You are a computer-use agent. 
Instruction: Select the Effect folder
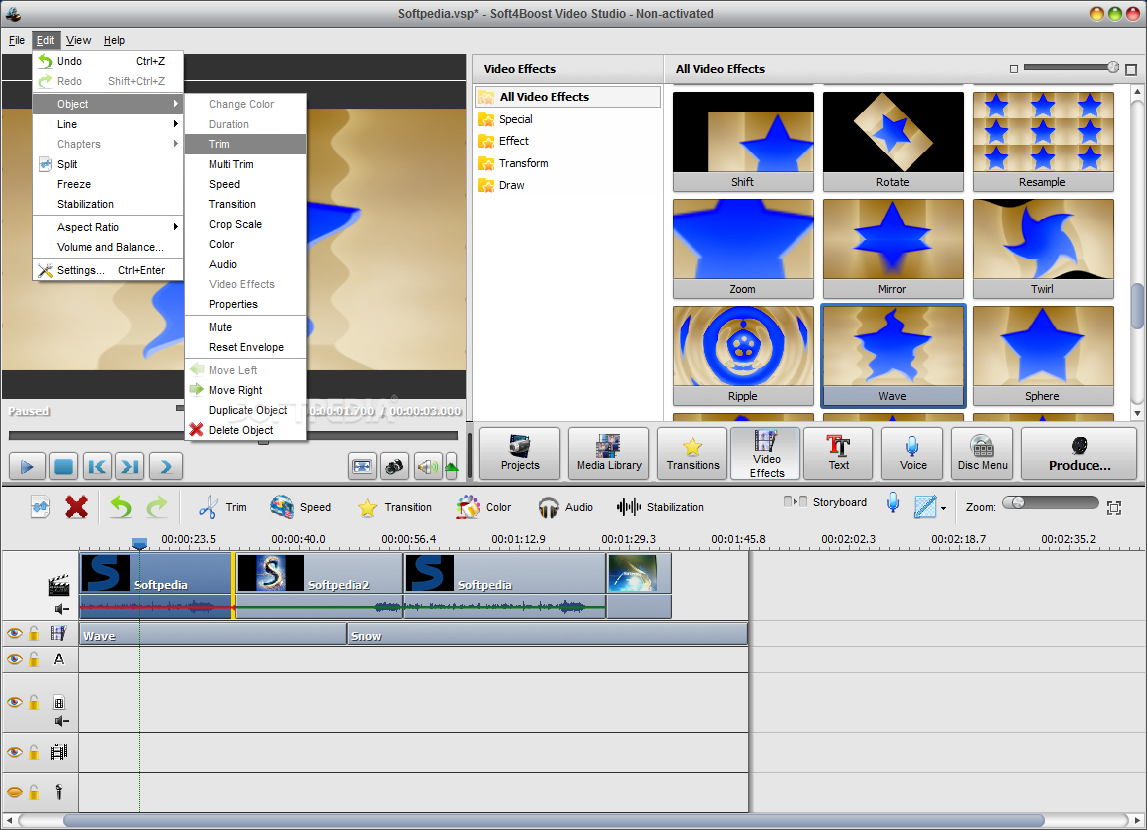(x=514, y=141)
